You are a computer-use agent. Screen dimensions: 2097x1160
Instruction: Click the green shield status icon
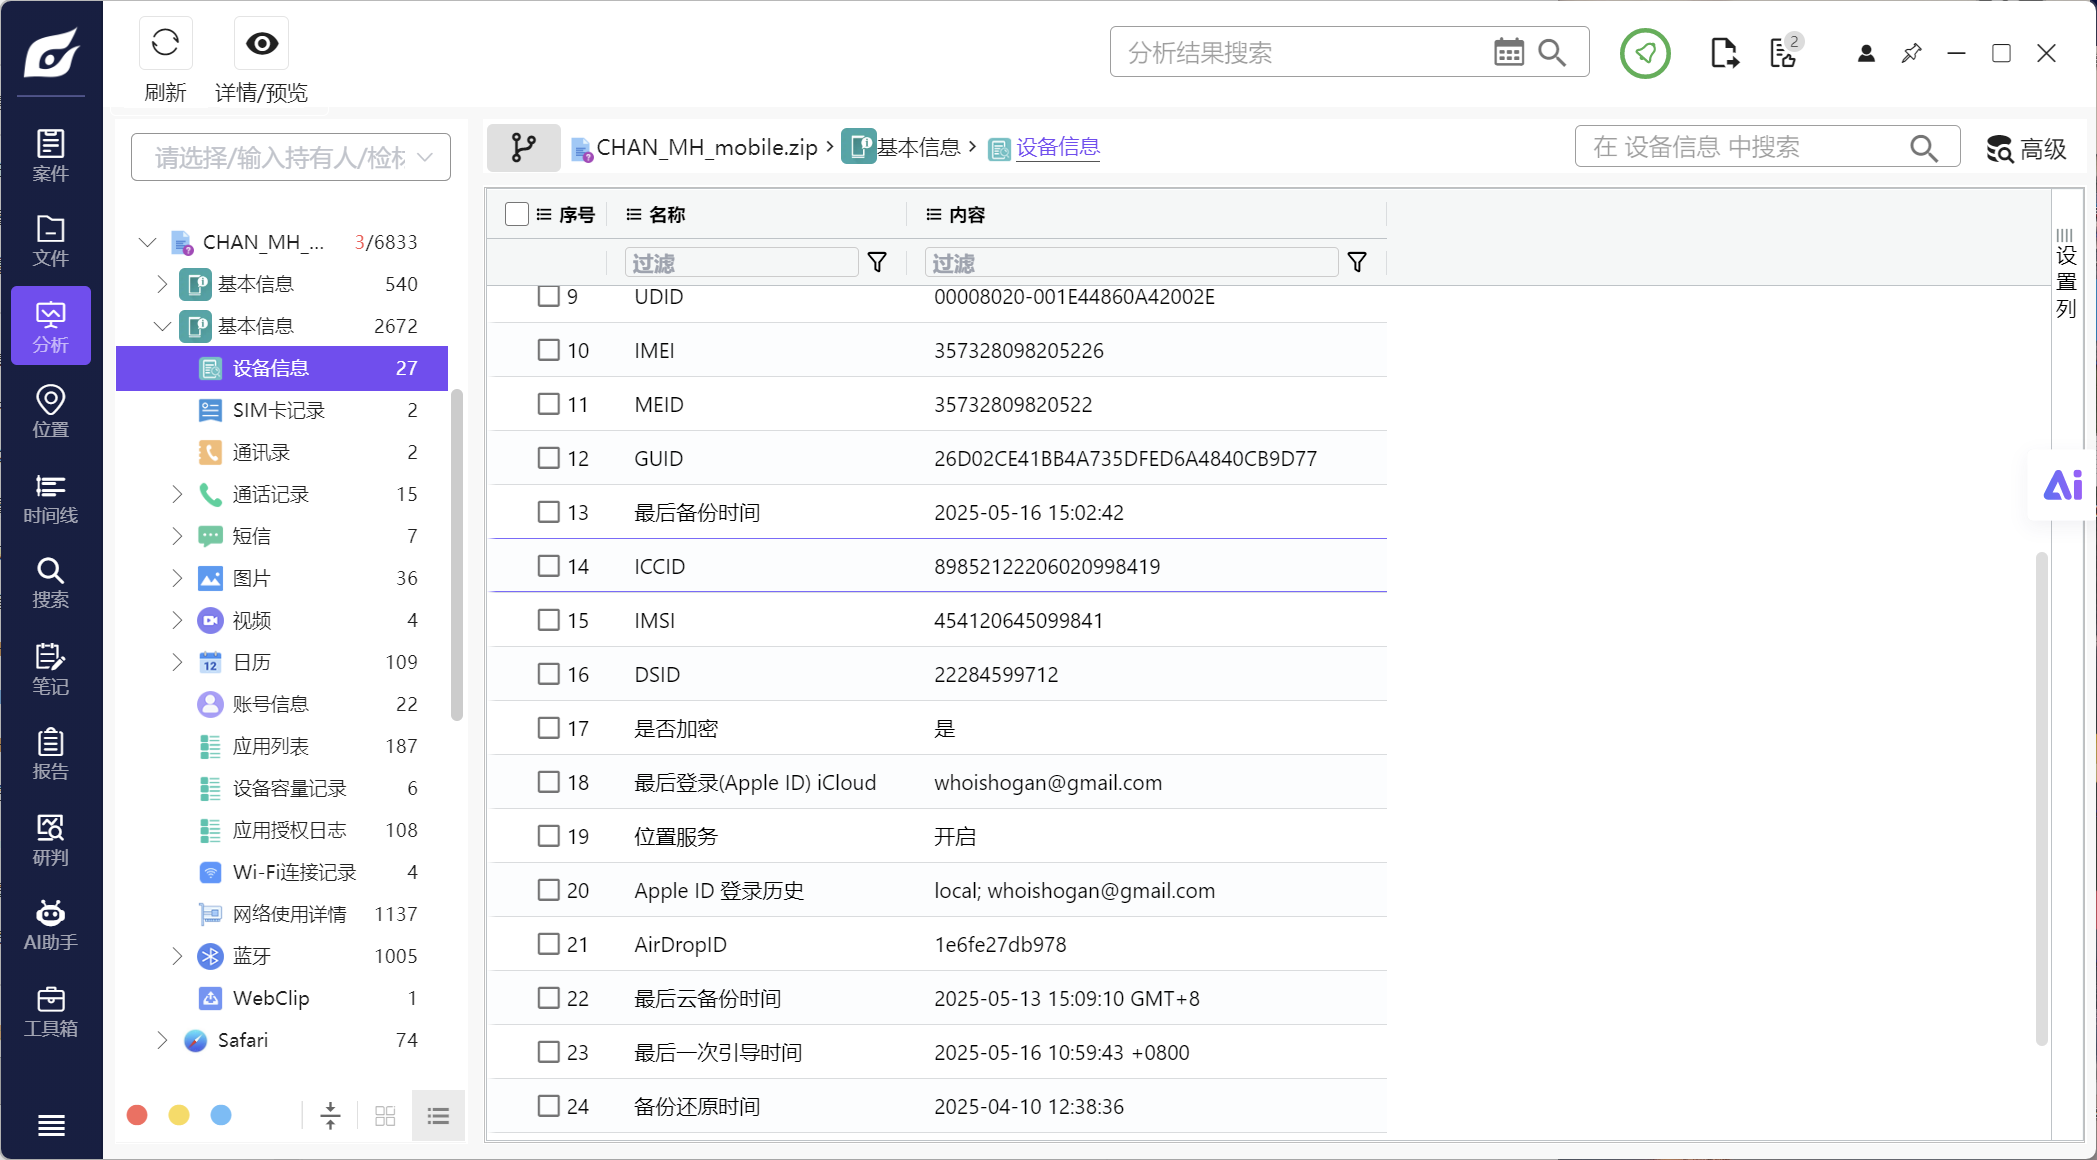1645,53
